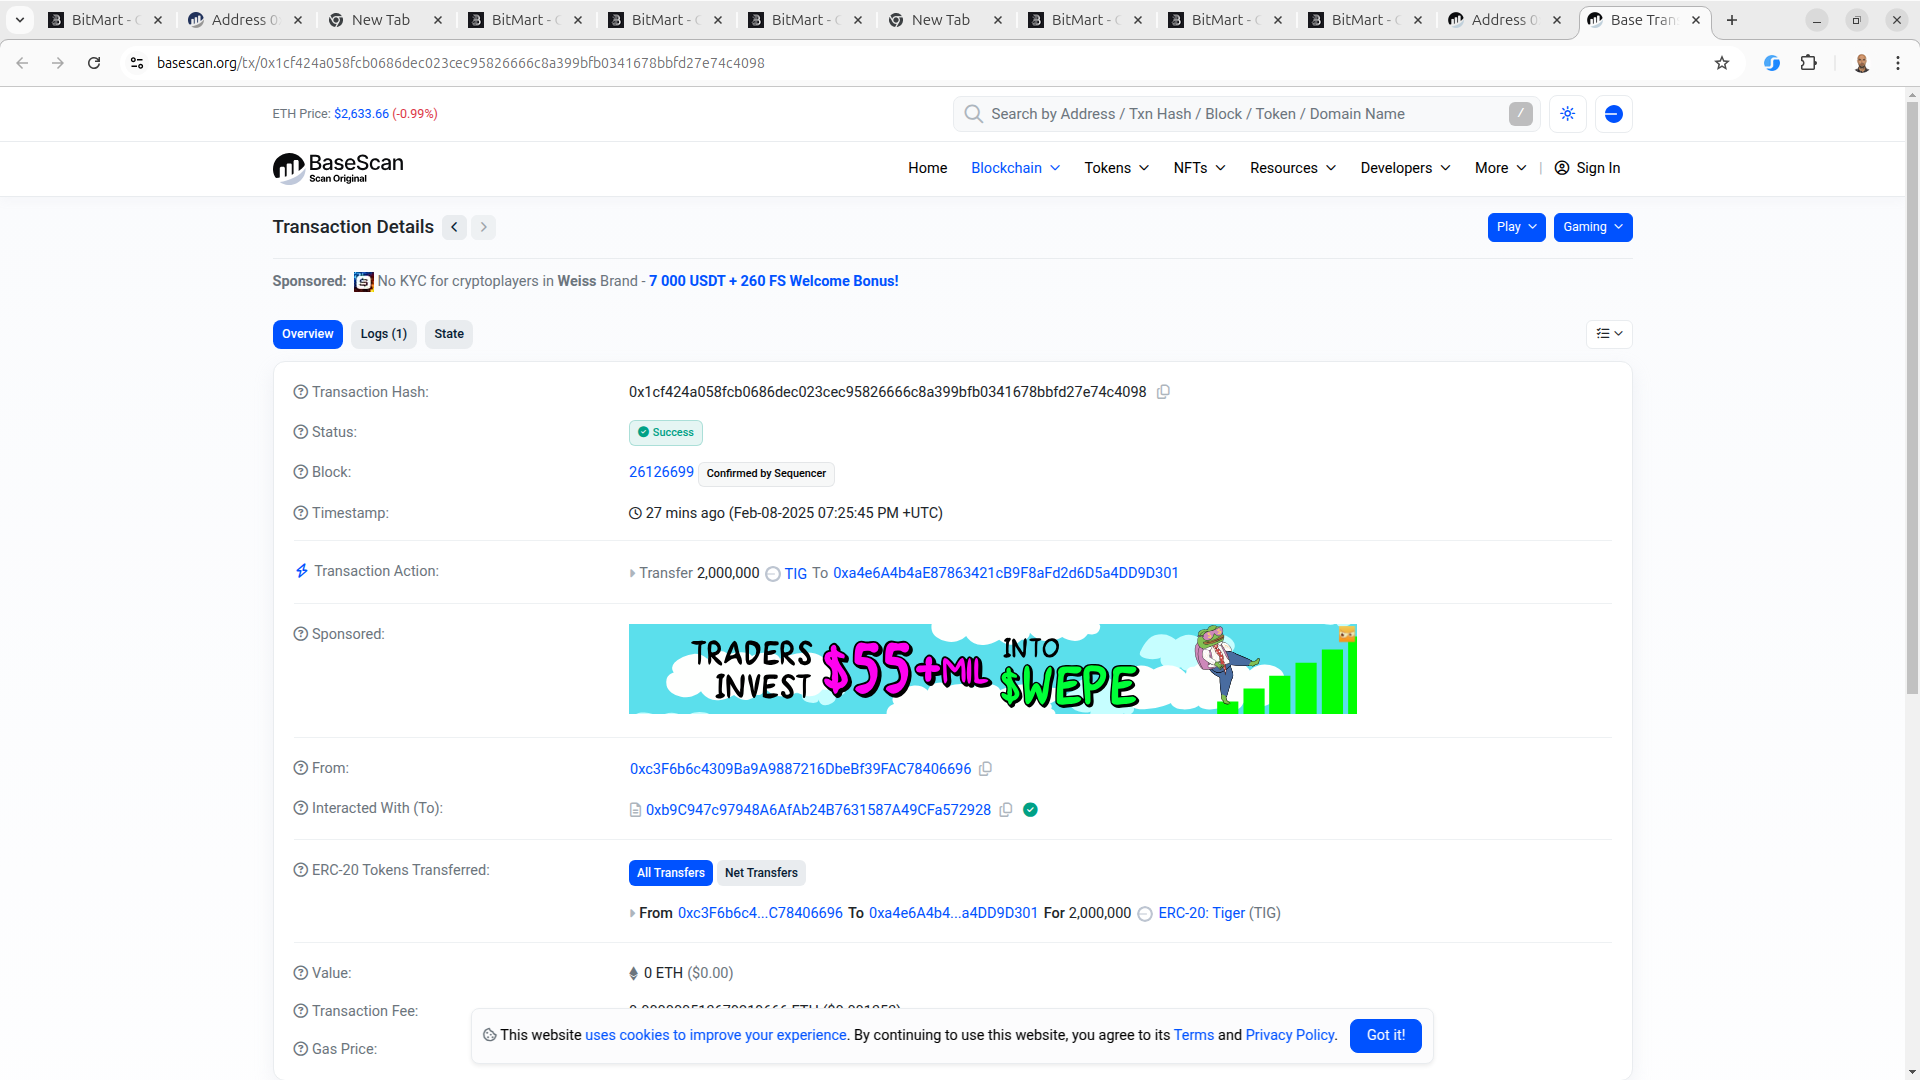
Task: View site information icon in address bar
Action: 137,63
